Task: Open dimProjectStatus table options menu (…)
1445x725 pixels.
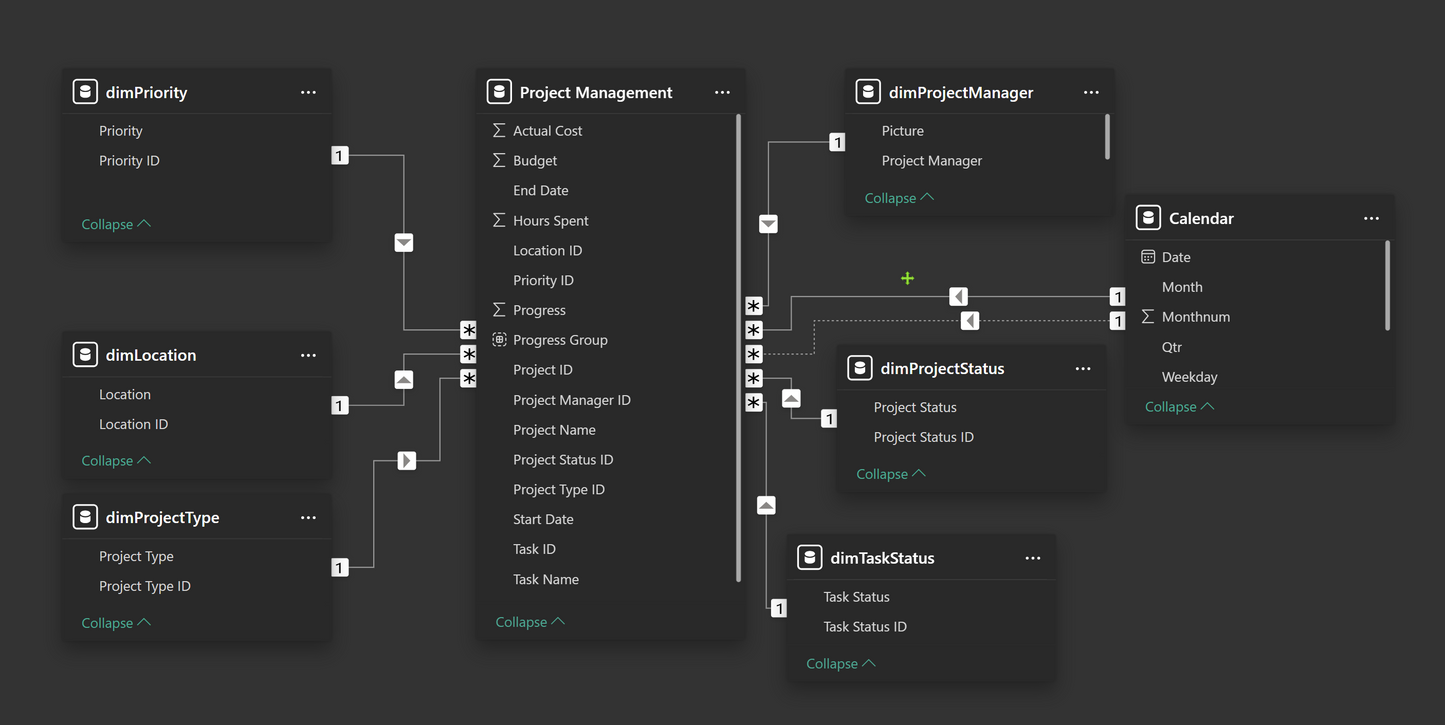Action: [x=1083, y=368]
